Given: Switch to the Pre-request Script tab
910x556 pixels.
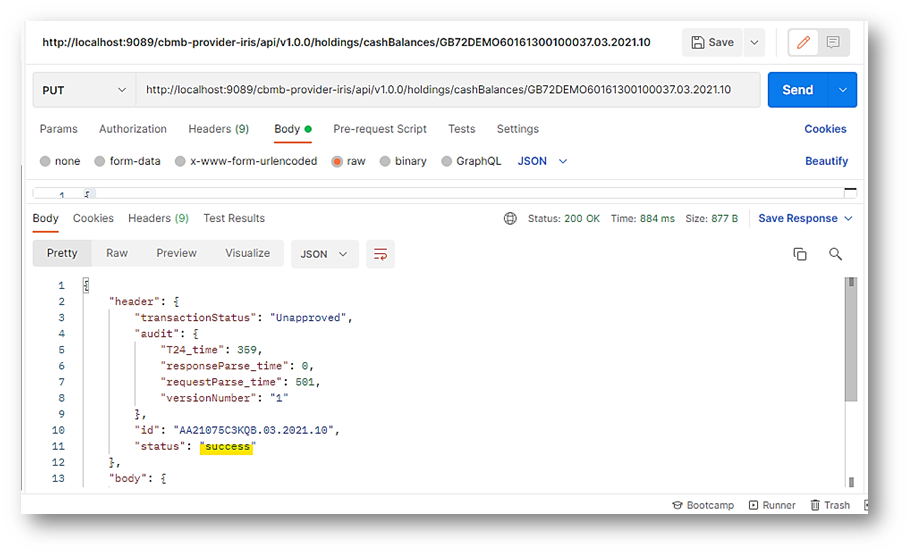Looking at the screenshot, I should coord(379,129).
